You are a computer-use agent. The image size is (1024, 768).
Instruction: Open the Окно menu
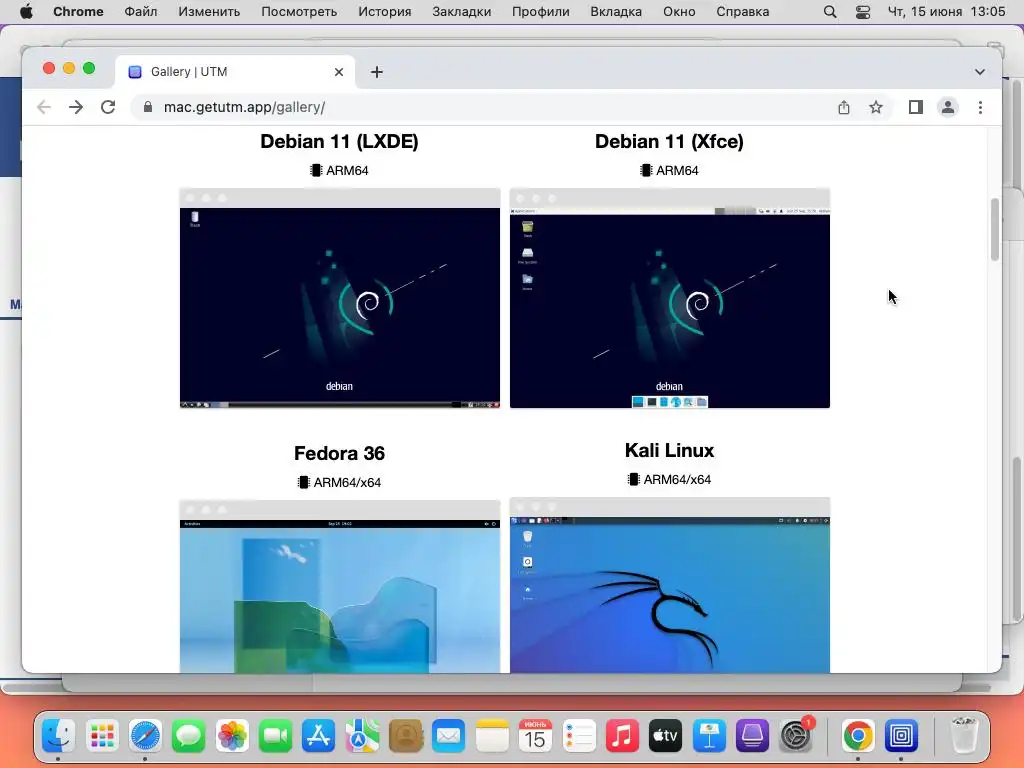click(679, 12)
